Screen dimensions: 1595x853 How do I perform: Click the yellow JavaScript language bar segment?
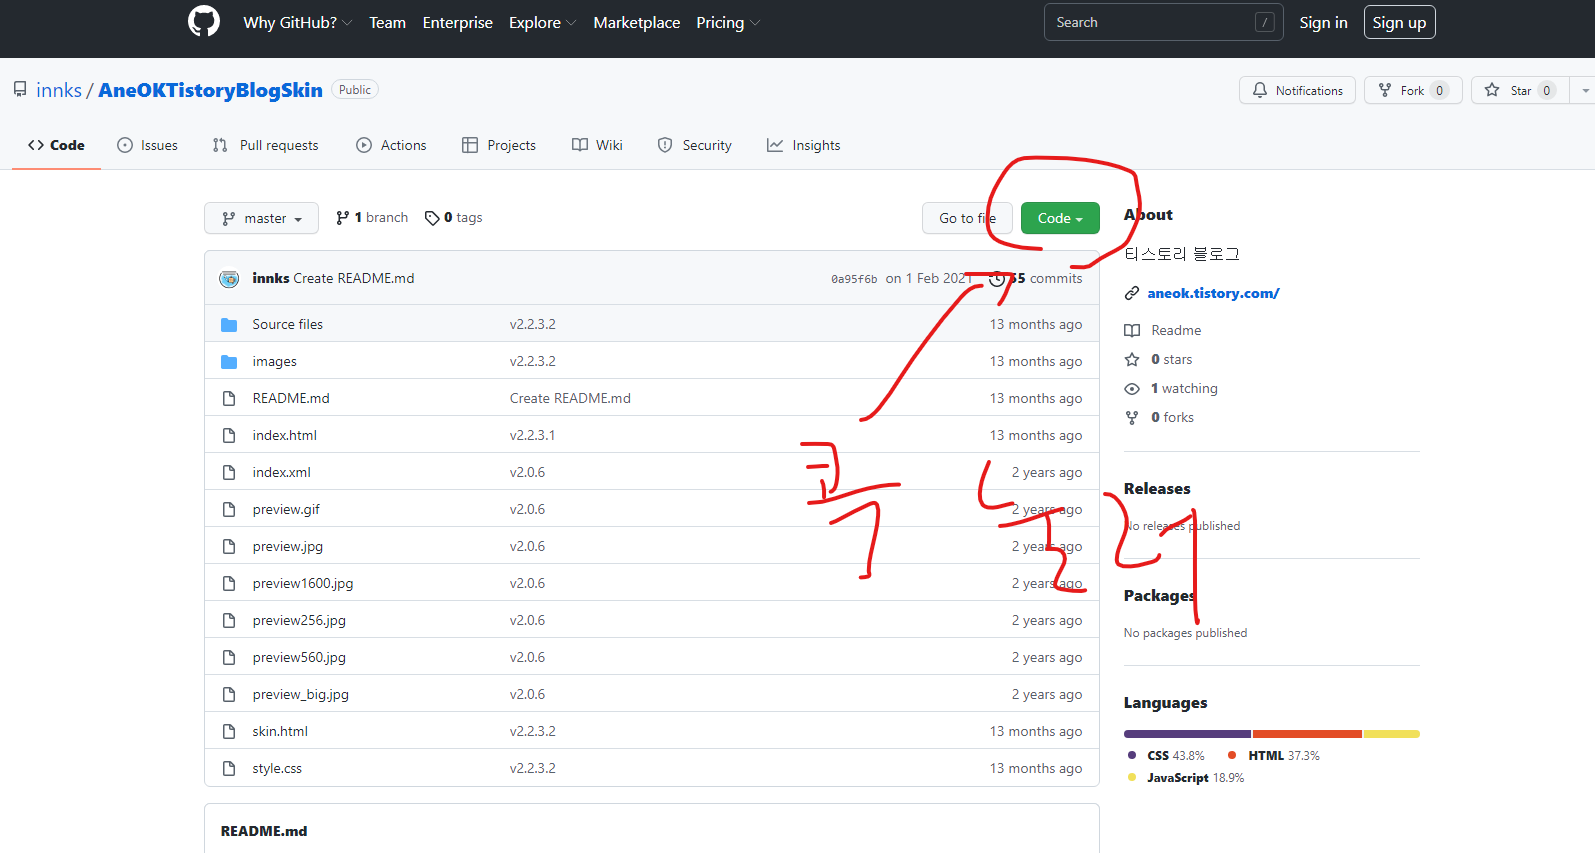(x=1392, y=734)
